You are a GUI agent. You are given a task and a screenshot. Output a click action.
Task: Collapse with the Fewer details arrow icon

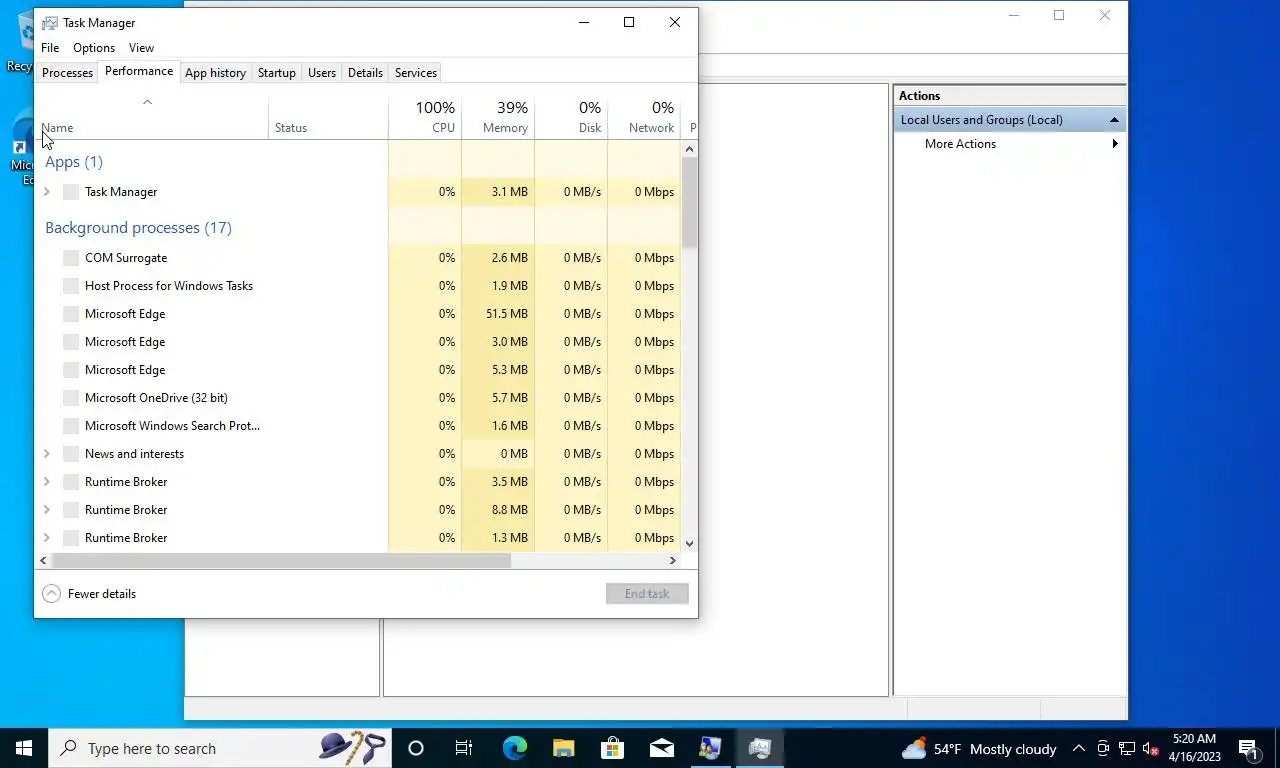click(x=51, y=594)
